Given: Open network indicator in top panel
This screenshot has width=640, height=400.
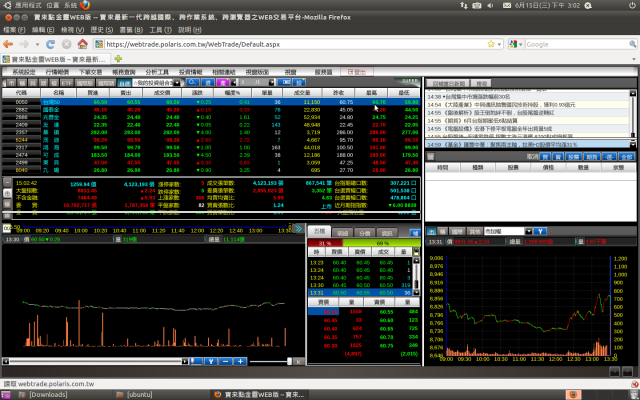Looking at the screenshot, I should click(464, 5).
